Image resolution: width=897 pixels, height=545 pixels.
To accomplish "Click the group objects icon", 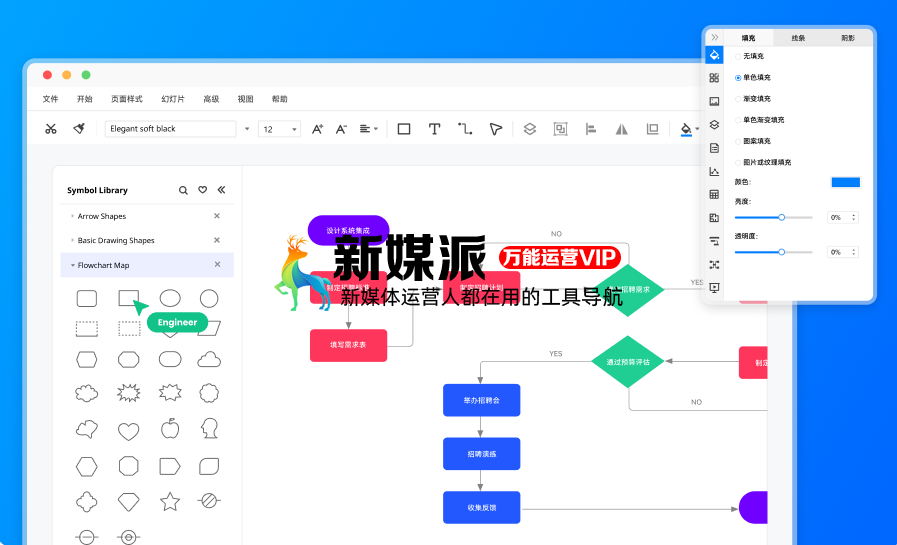I will point(561,129).
